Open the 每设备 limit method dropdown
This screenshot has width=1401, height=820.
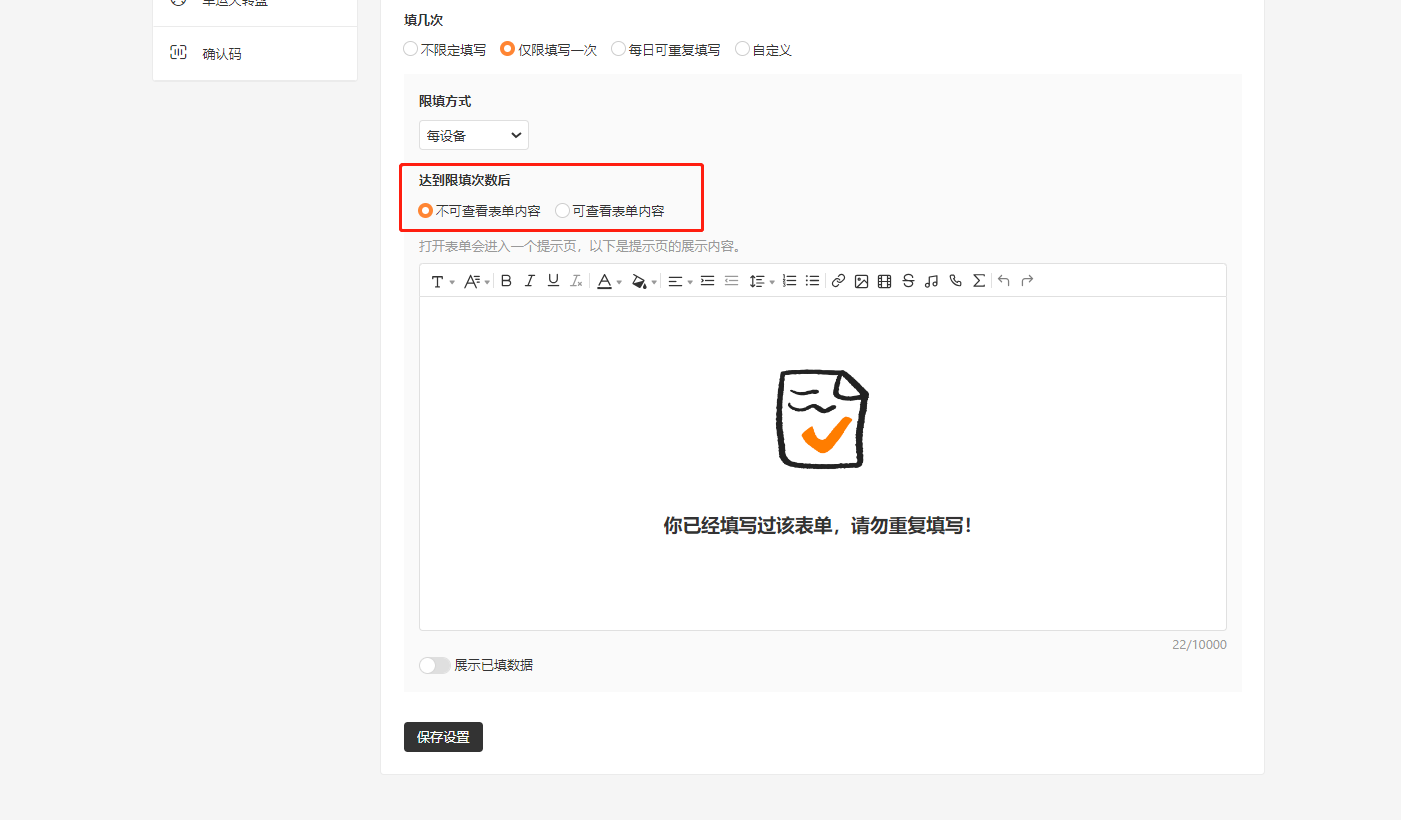point(473,135)
